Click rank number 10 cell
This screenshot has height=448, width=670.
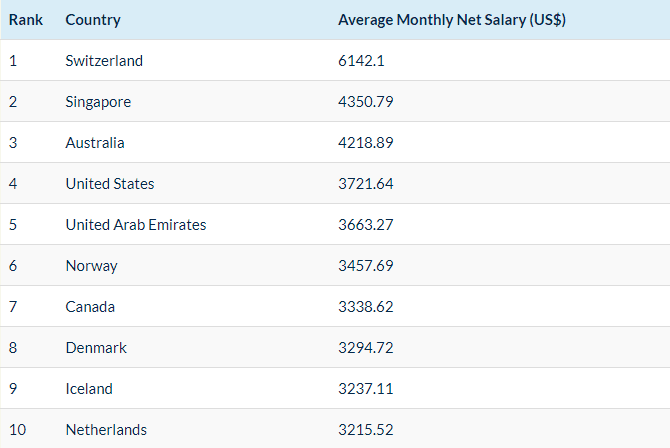point(17,430)
